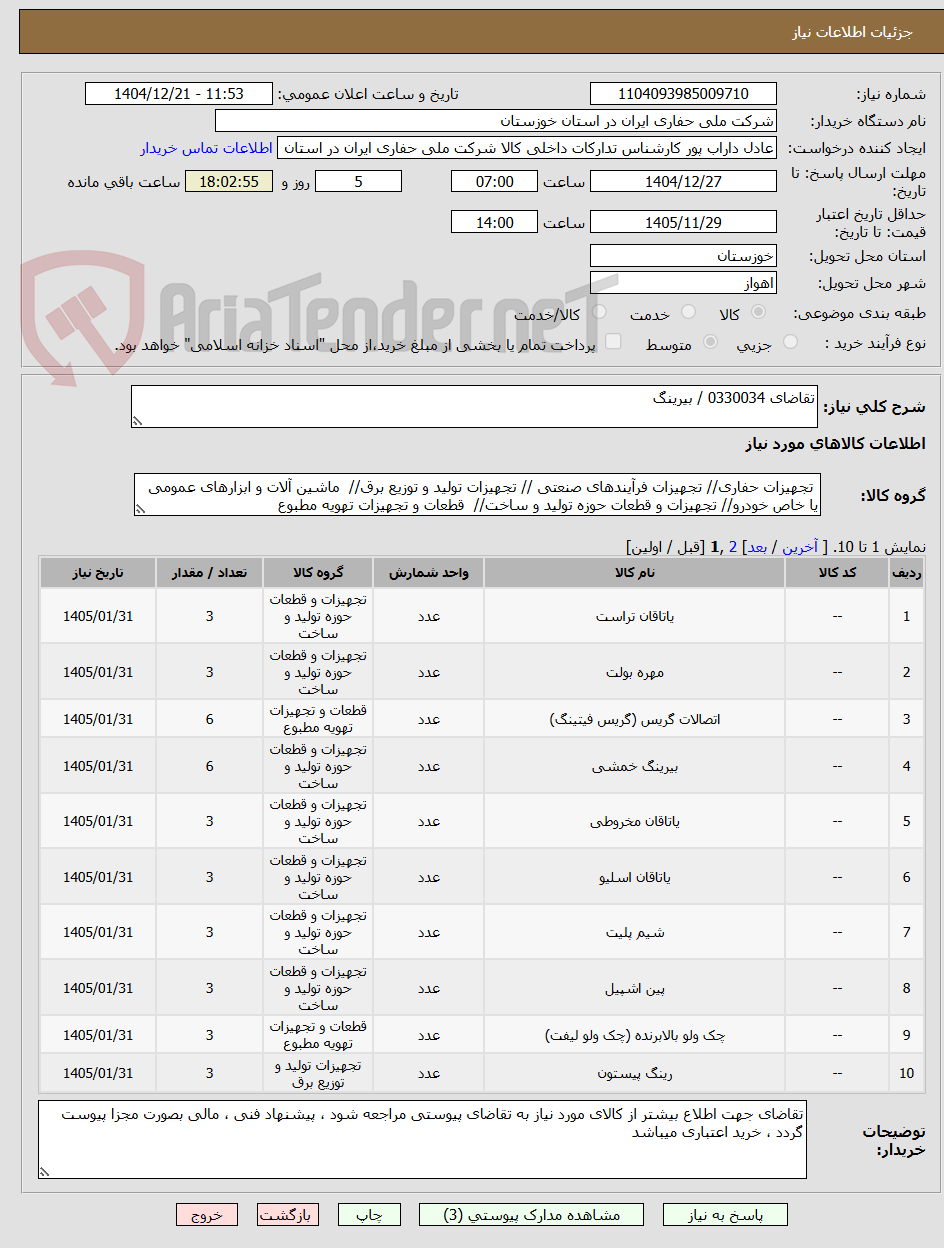Click the پاسخ به نیاز button
The height and width of the screenshot is (1248, 944).
click(x=725, y=1215)
